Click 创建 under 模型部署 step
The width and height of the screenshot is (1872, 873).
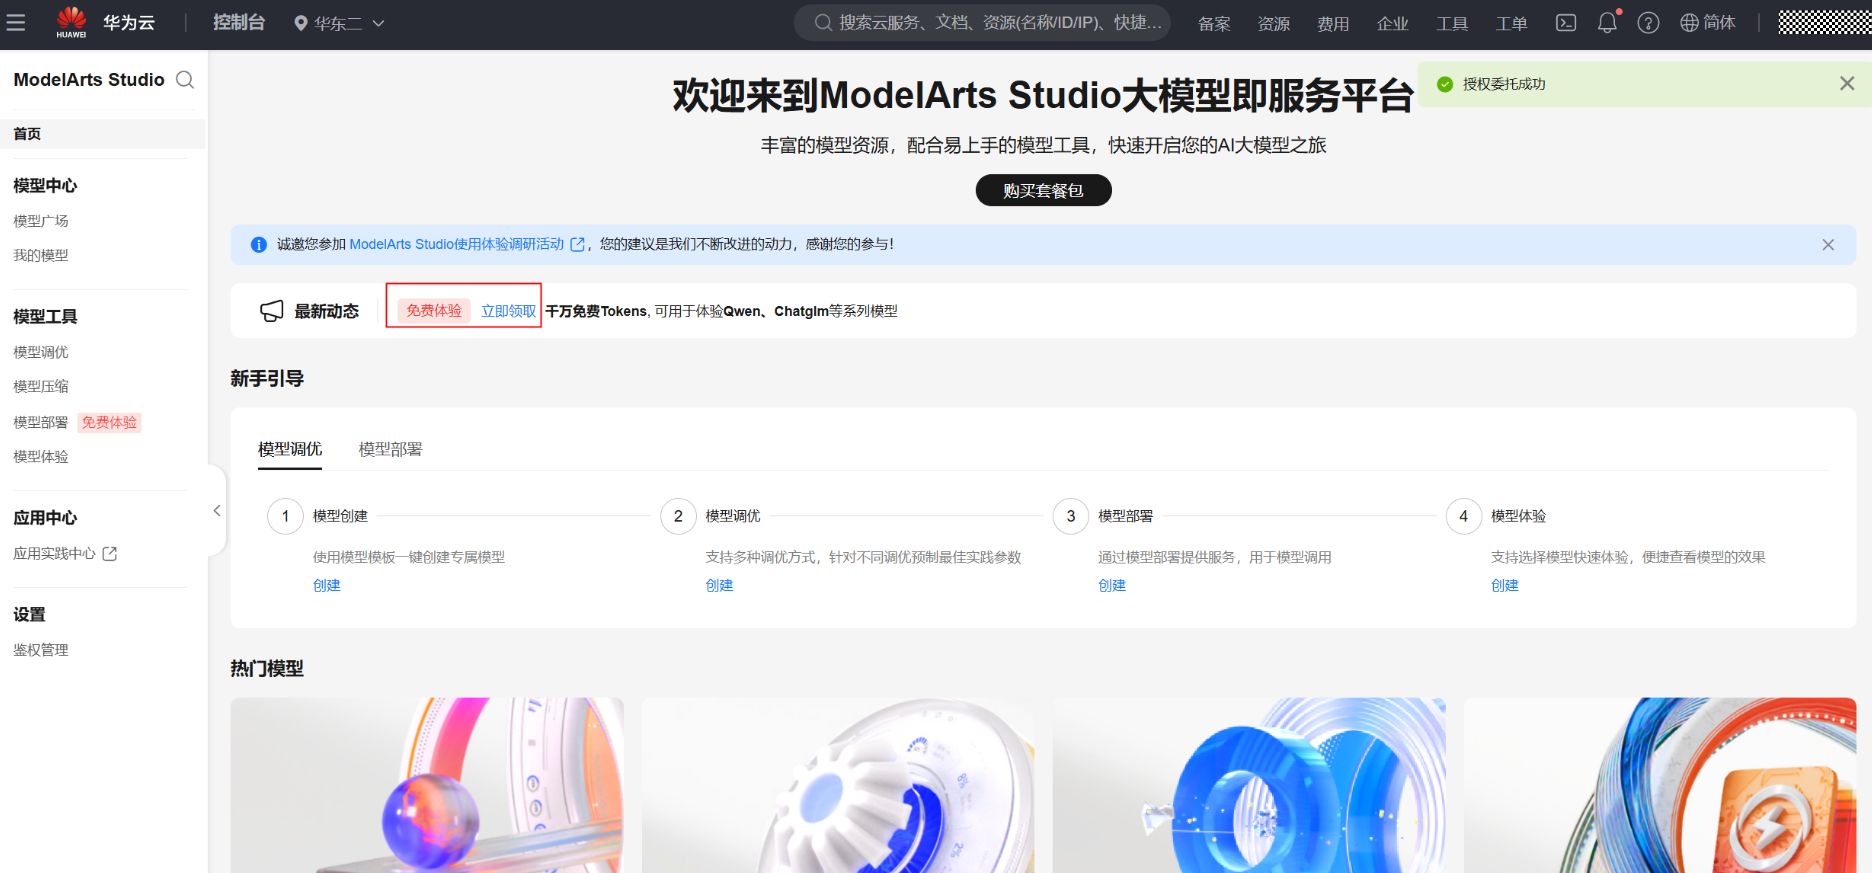tap(1112, 586)
